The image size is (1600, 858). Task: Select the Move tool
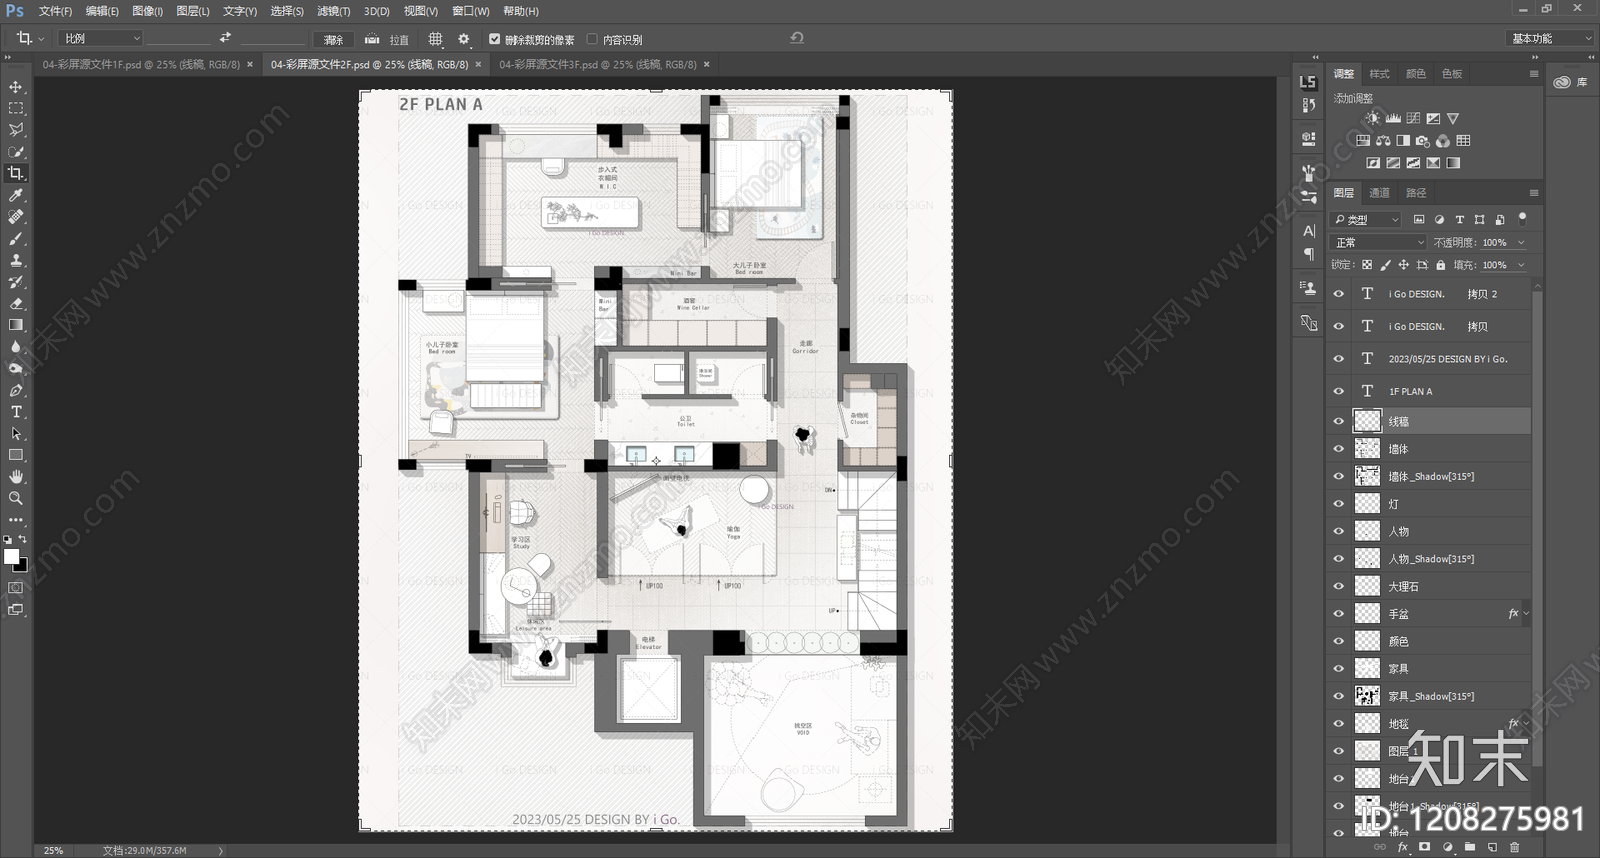point(16,87)
